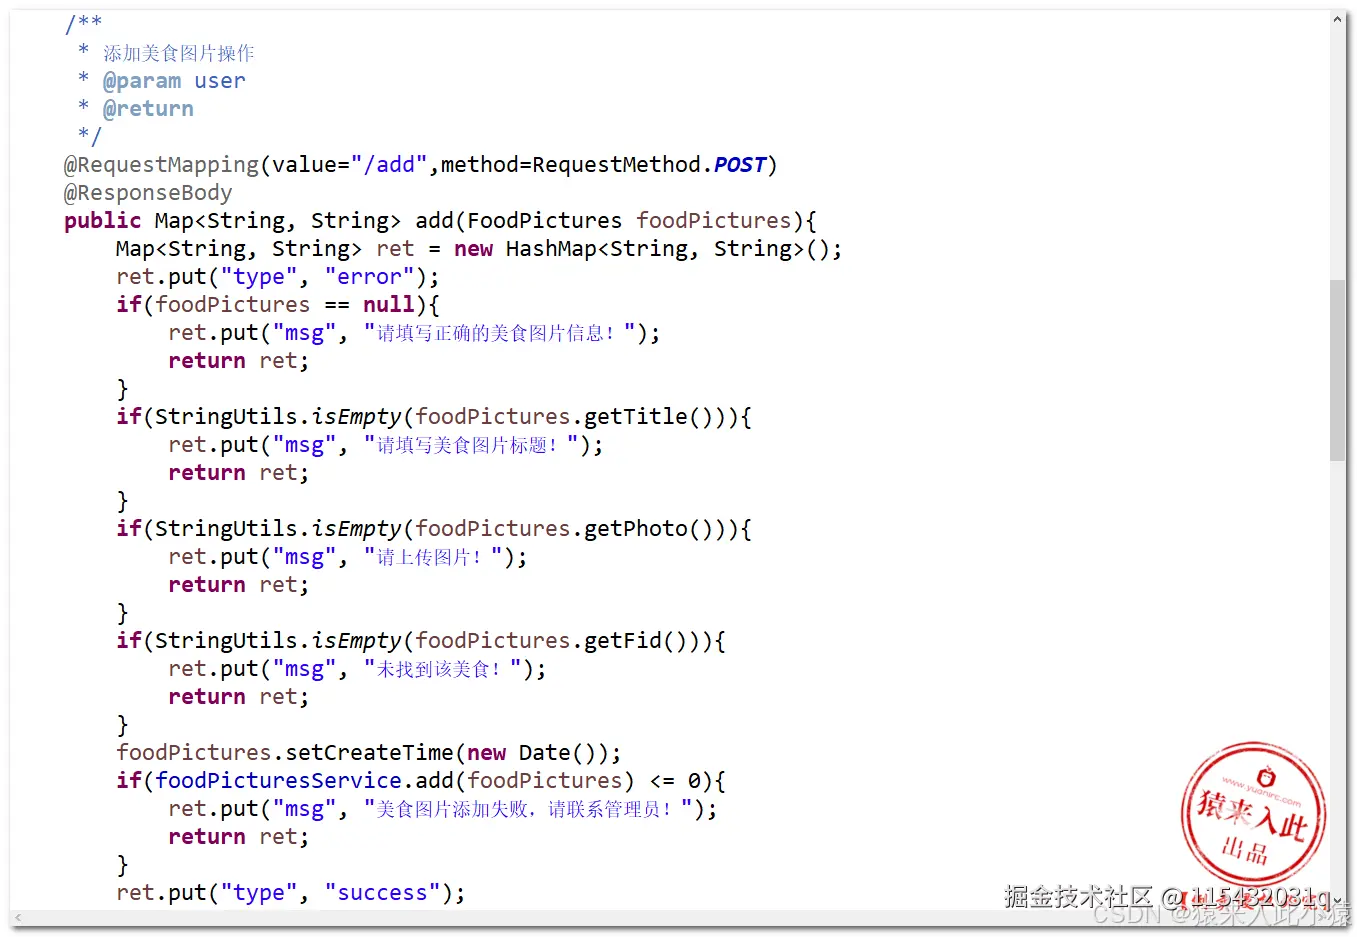Viewport: 1357px width, 937px height.
Task: Click the getPhoto() call
Action: pyautogui.click(x=649, y=529)
